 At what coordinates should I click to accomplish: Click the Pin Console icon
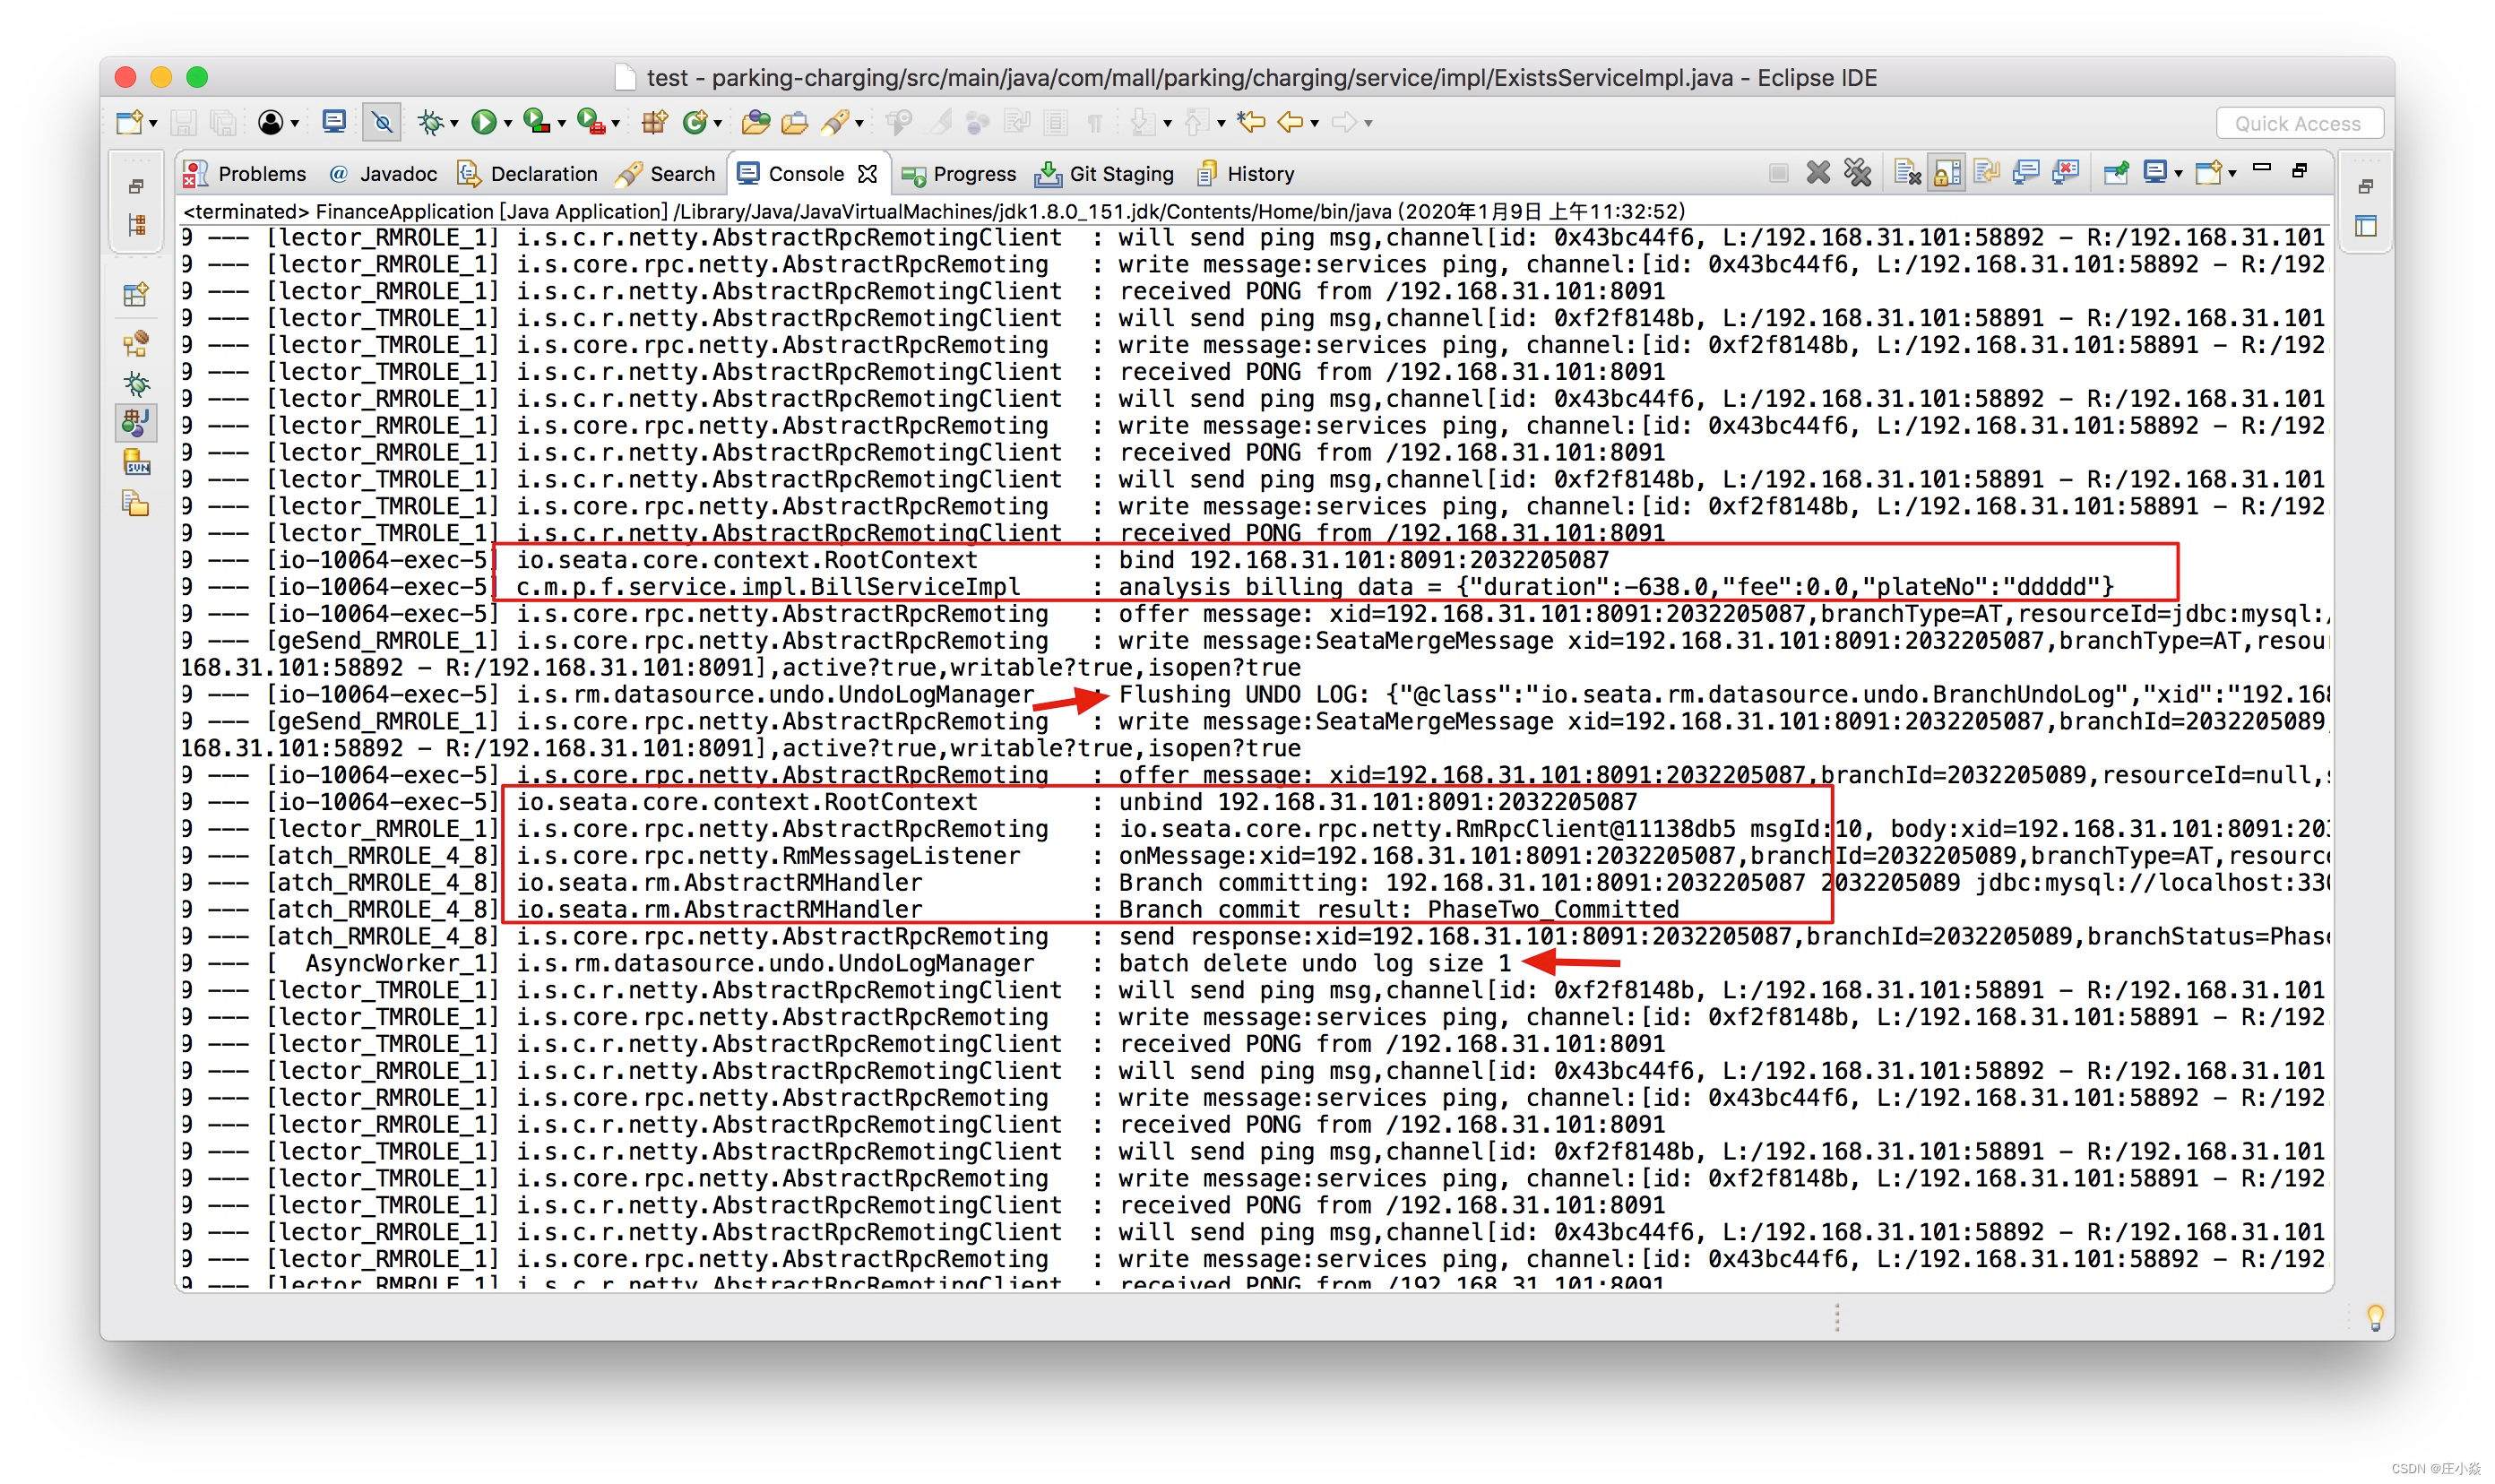[2115, 174]
